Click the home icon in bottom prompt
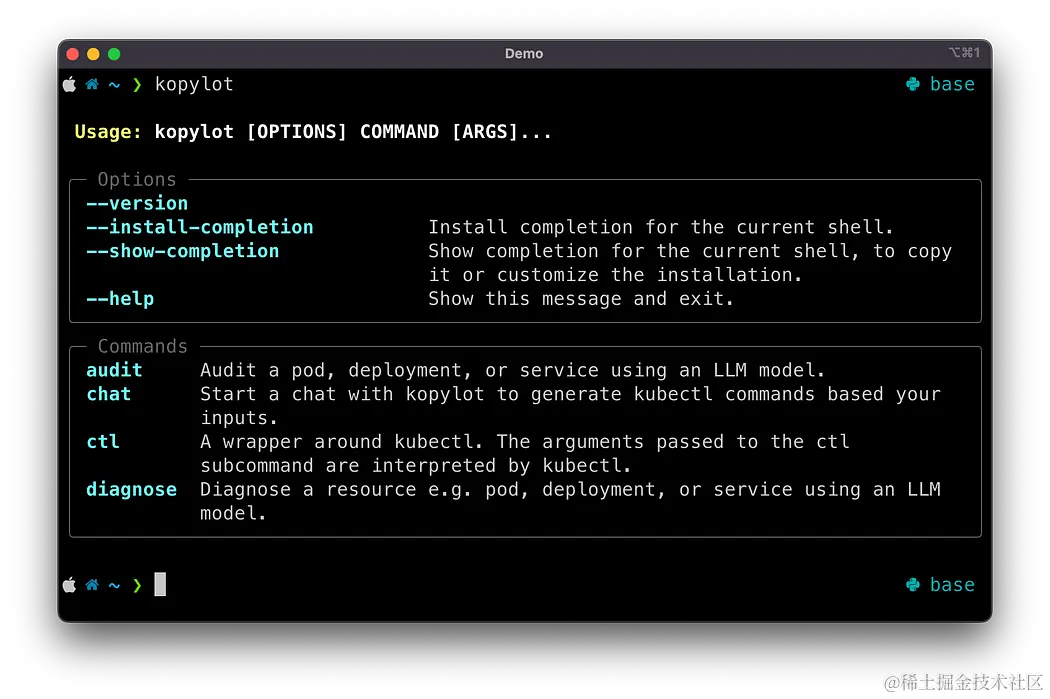 92,585
